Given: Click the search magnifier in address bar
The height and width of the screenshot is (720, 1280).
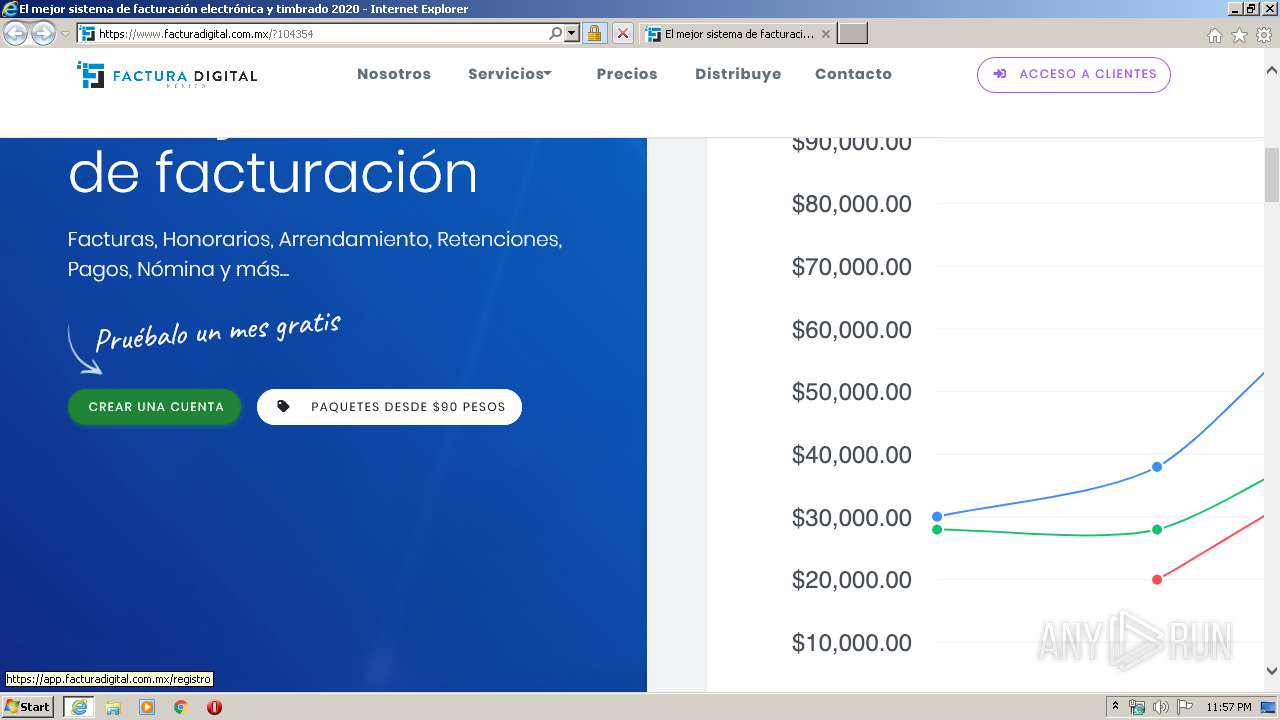Looking at the screenshot, I should pos(556,34).
